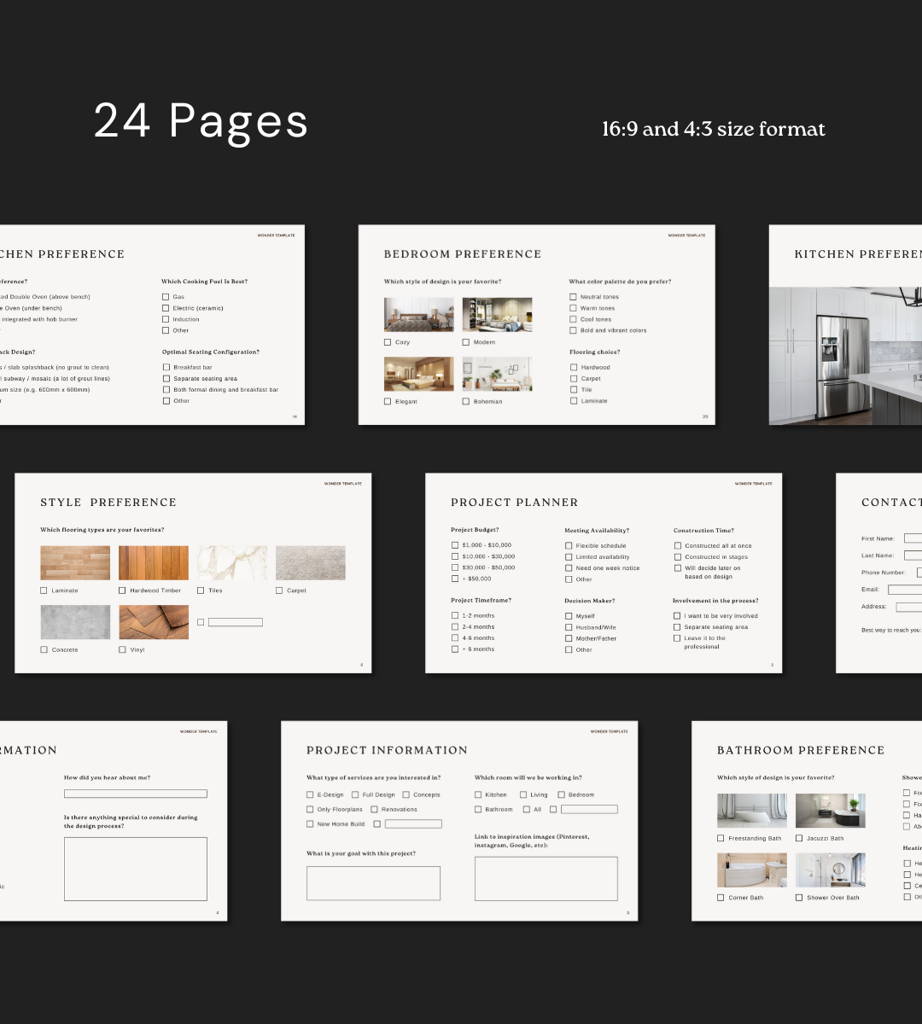The width and height of the screenshot is (922, 1024).
Task: Check the 1-2 months timeframe checkbox
Action: (x=454, y=615)
